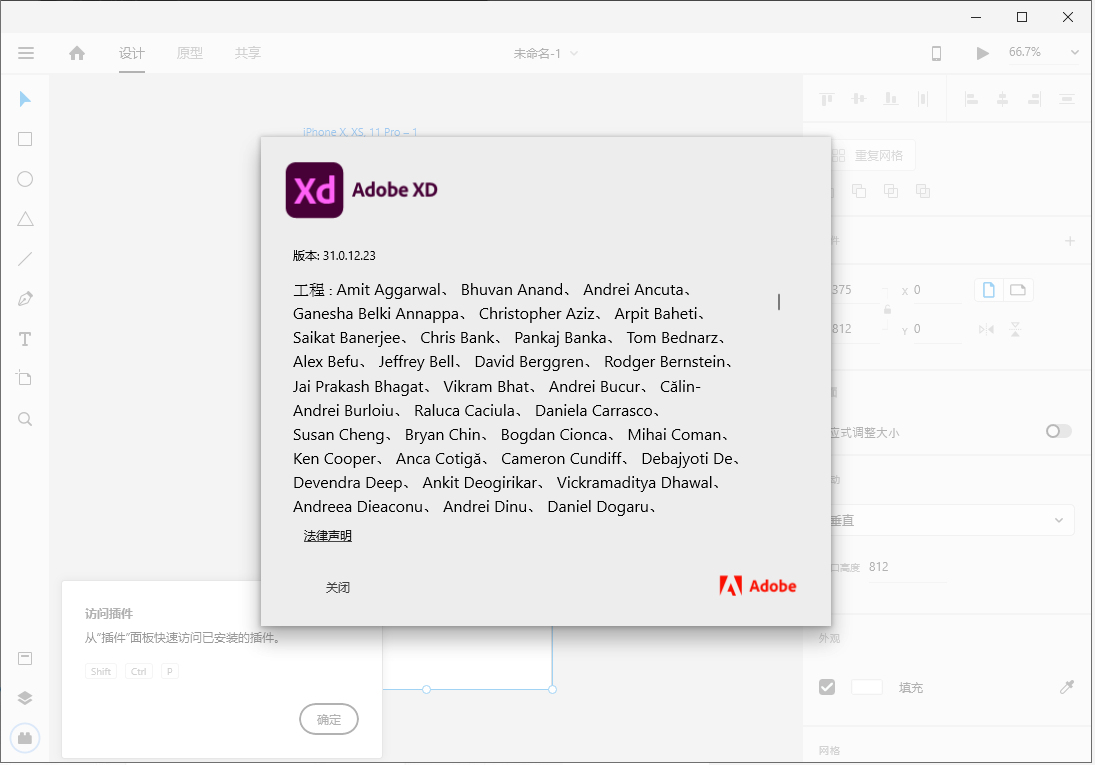Distribute horizontally icon
The image size is (1095, 765).
point(923,99)
